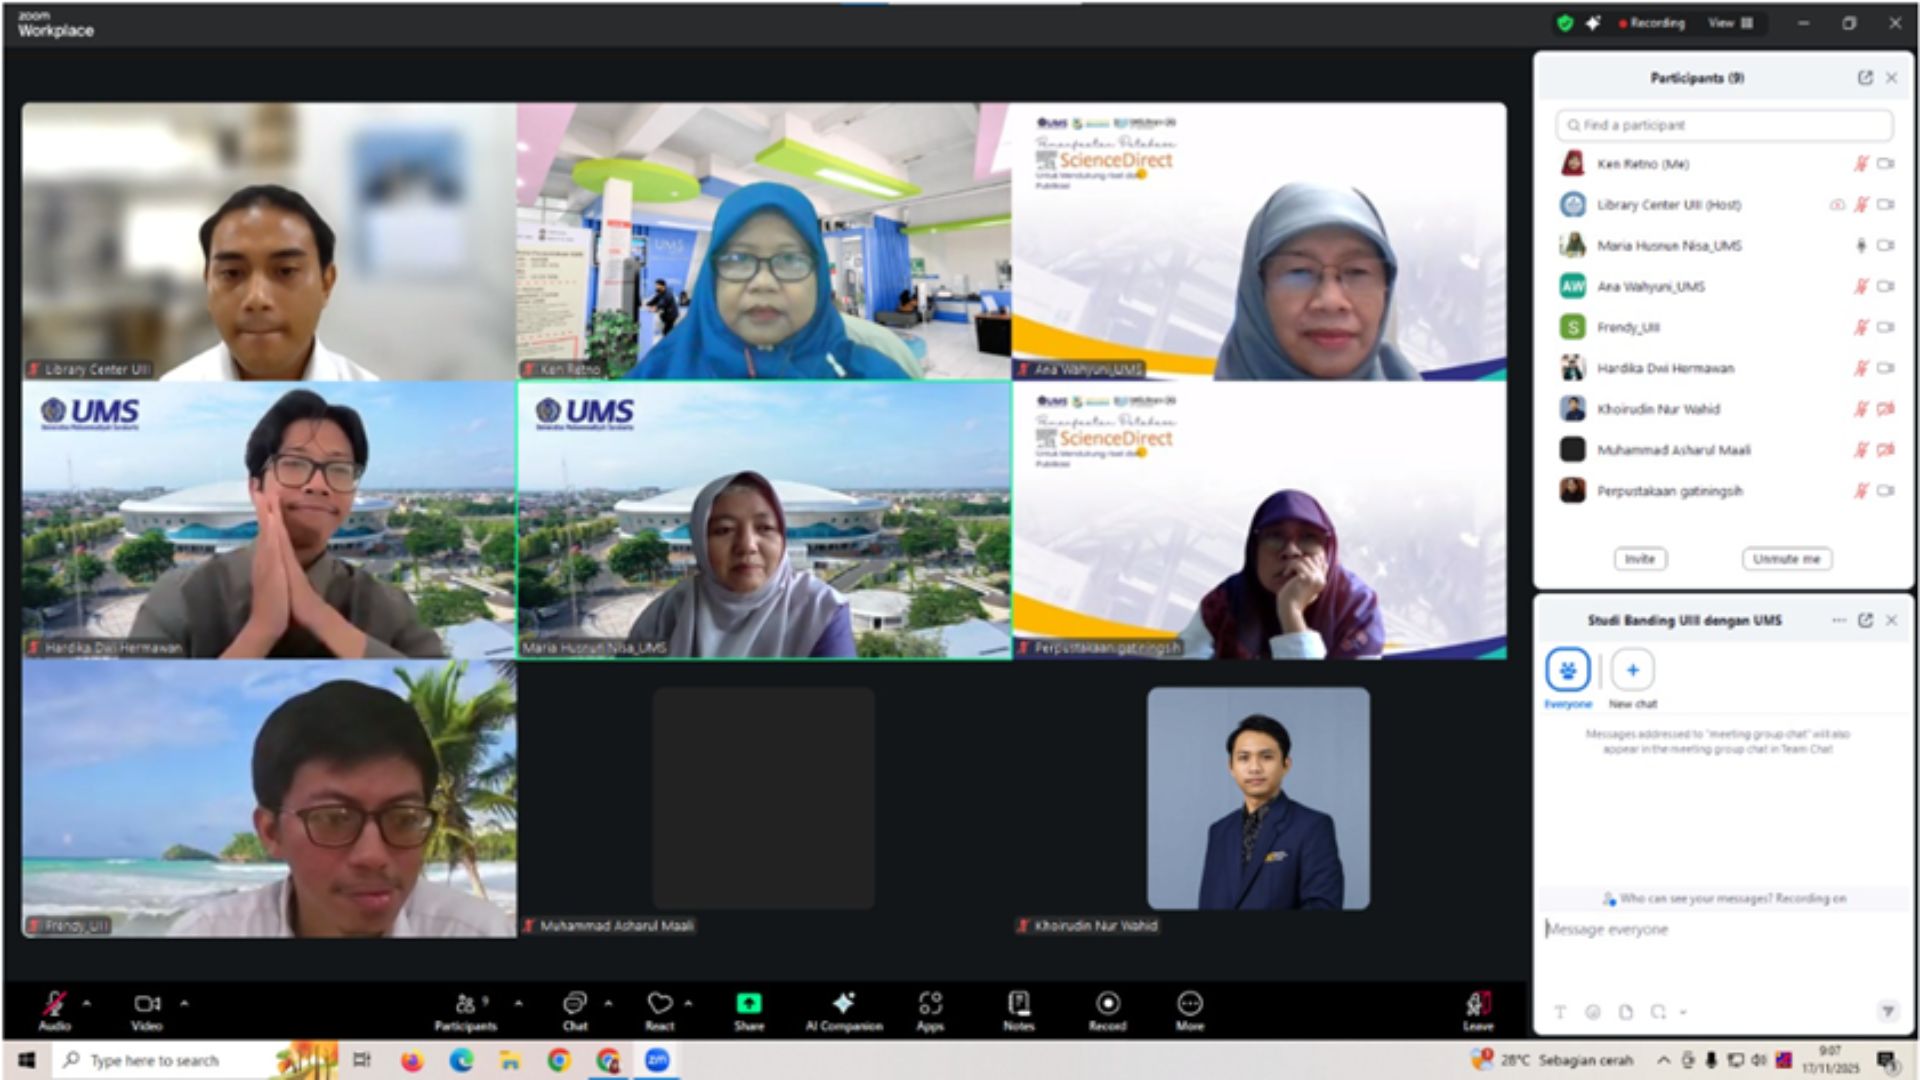Image resolution: width=1920 pixels, height=1080 pixels.
Task: Open Windows Start menu
Action: pyautogui.click(x=27, y=1060)
